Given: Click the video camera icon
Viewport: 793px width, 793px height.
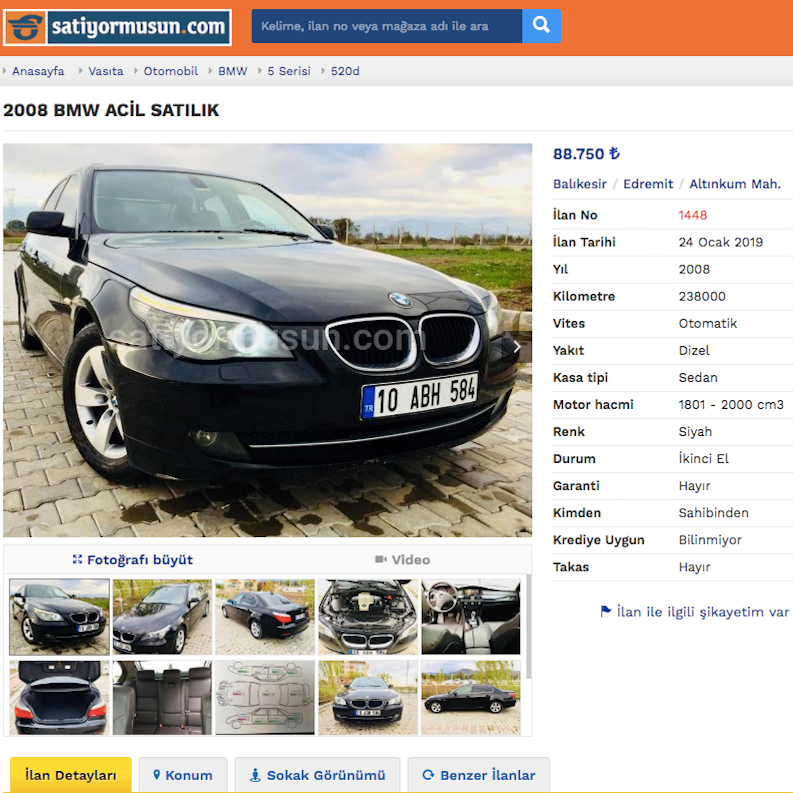Looking at the screenshot, I should (x=381, y=559).
